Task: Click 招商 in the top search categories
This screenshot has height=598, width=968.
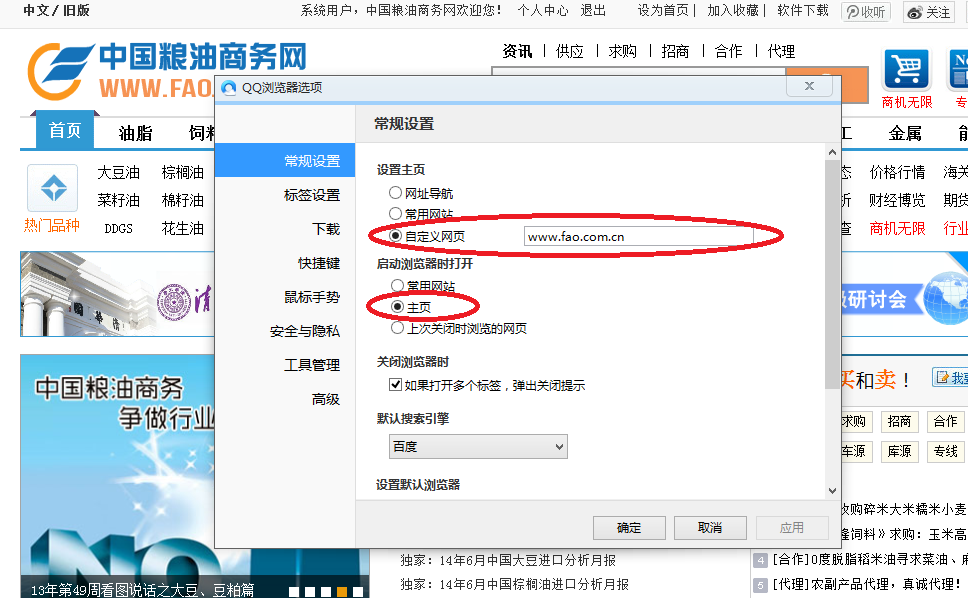Action: [675, 51]
